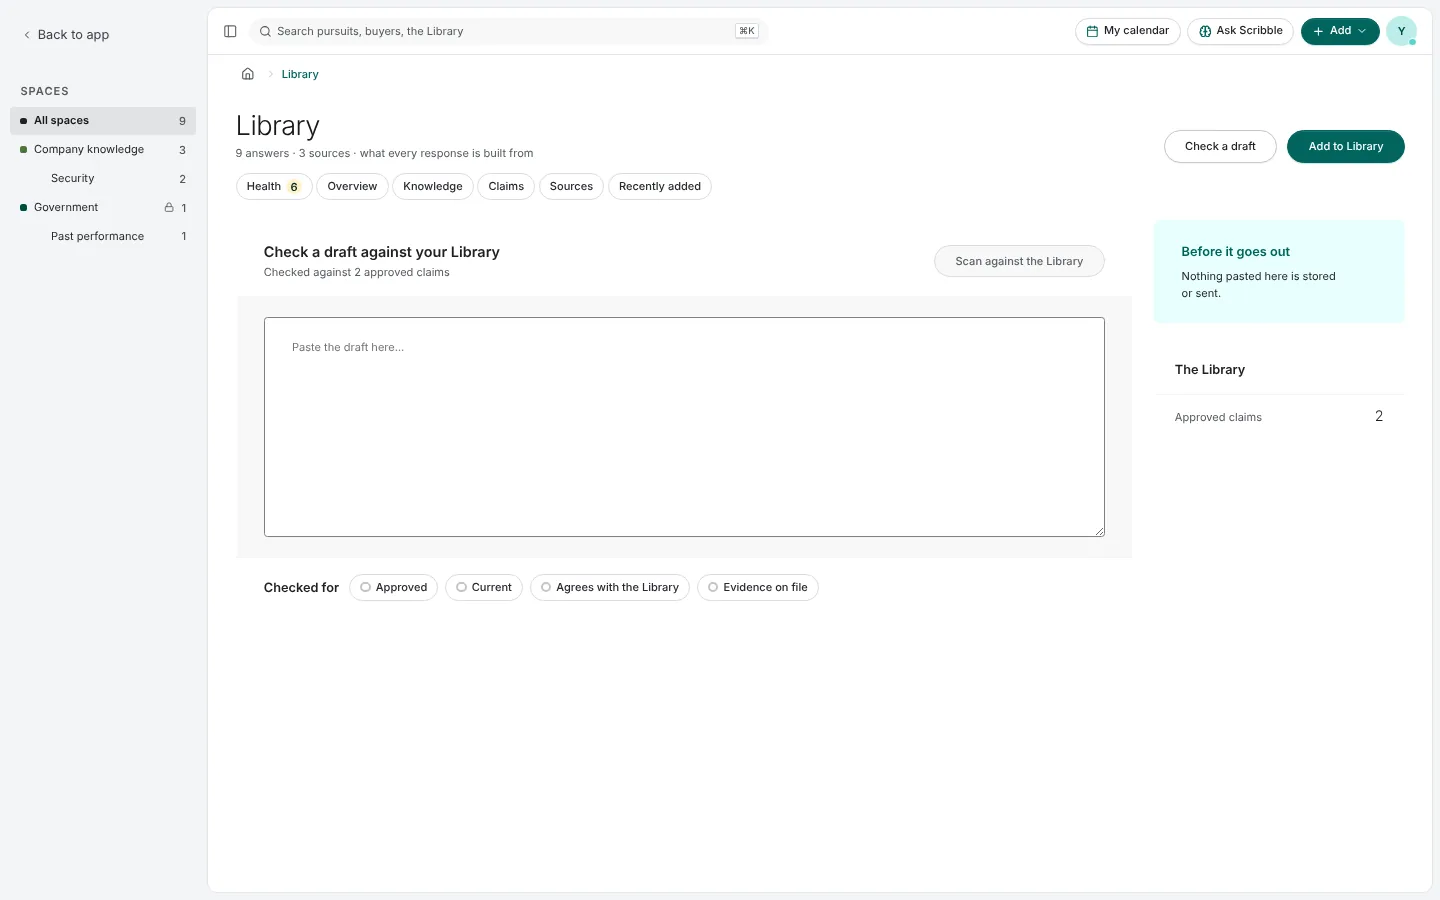
Task: Select the Agrees with the Library chip
Action: tap(610, 588)
